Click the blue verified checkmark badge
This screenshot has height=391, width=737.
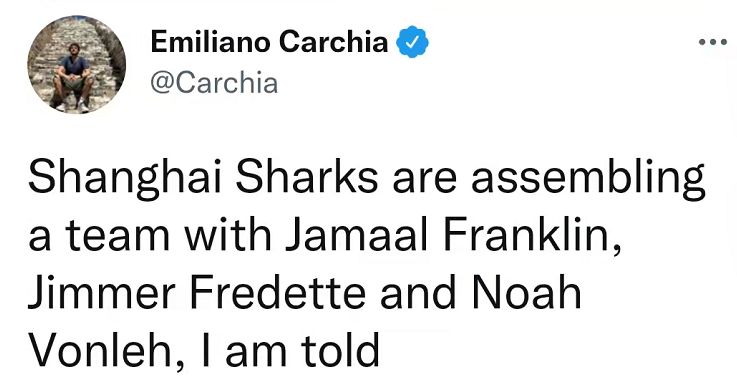pyautogui.click(x=413, y=42)
